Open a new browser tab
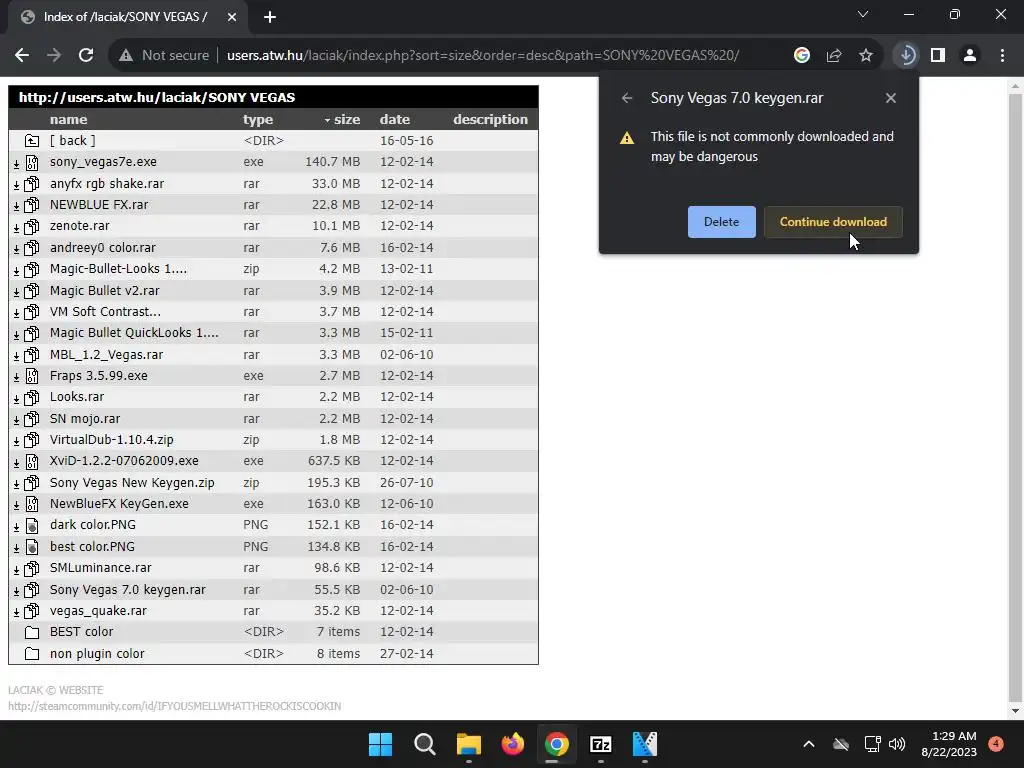Image resolution: width=1024 pixels, height=768 pixels. [270, 17]
